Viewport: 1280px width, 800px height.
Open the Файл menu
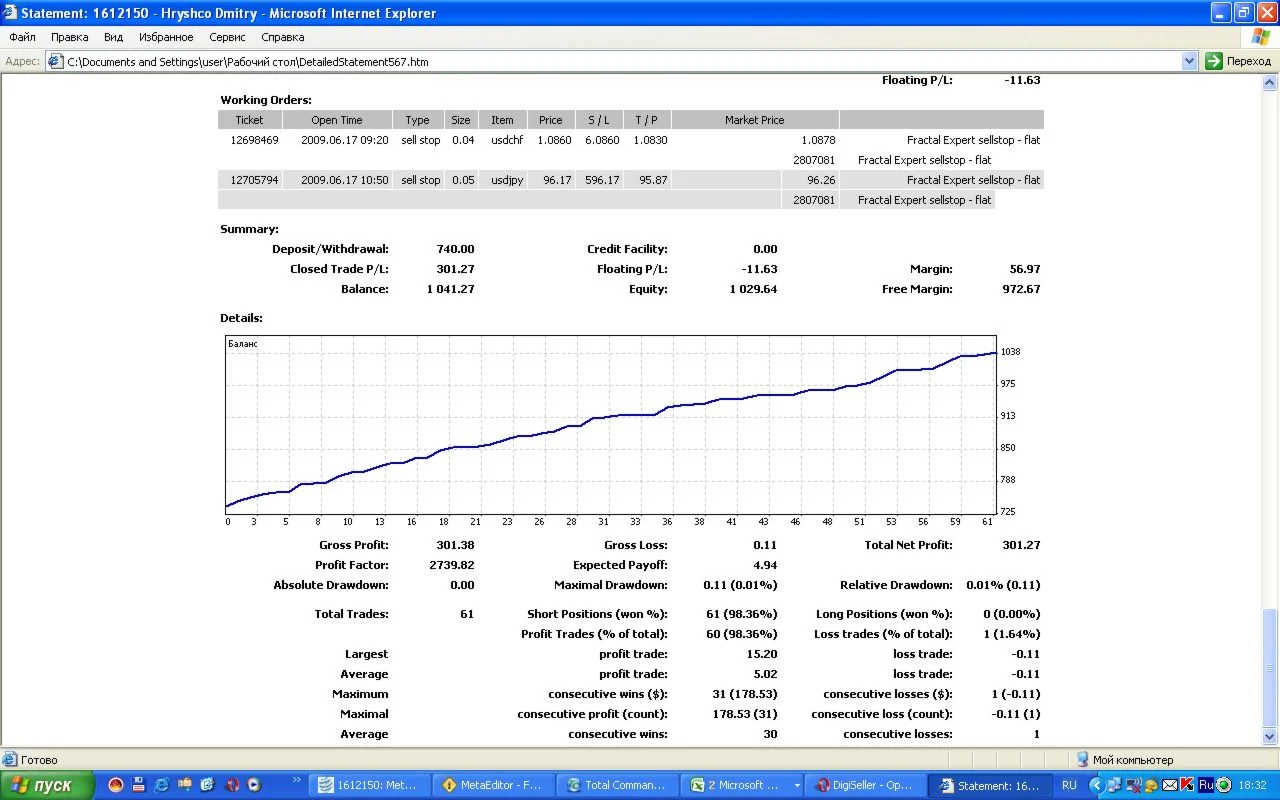22,37
